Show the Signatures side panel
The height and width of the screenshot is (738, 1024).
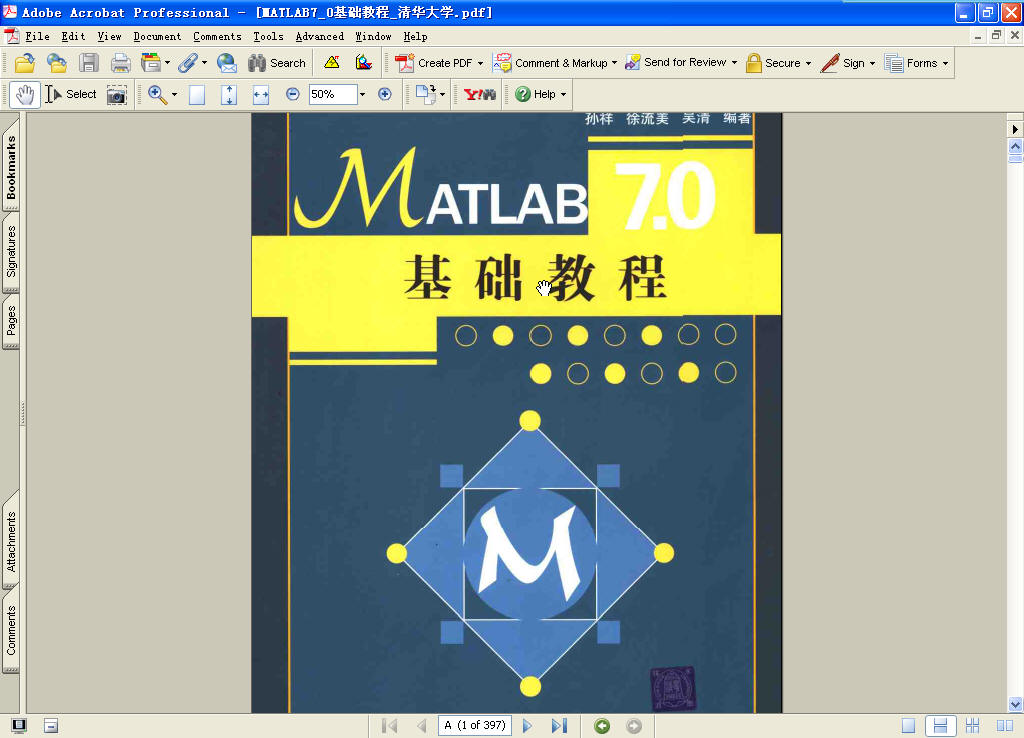coord(11,251)
